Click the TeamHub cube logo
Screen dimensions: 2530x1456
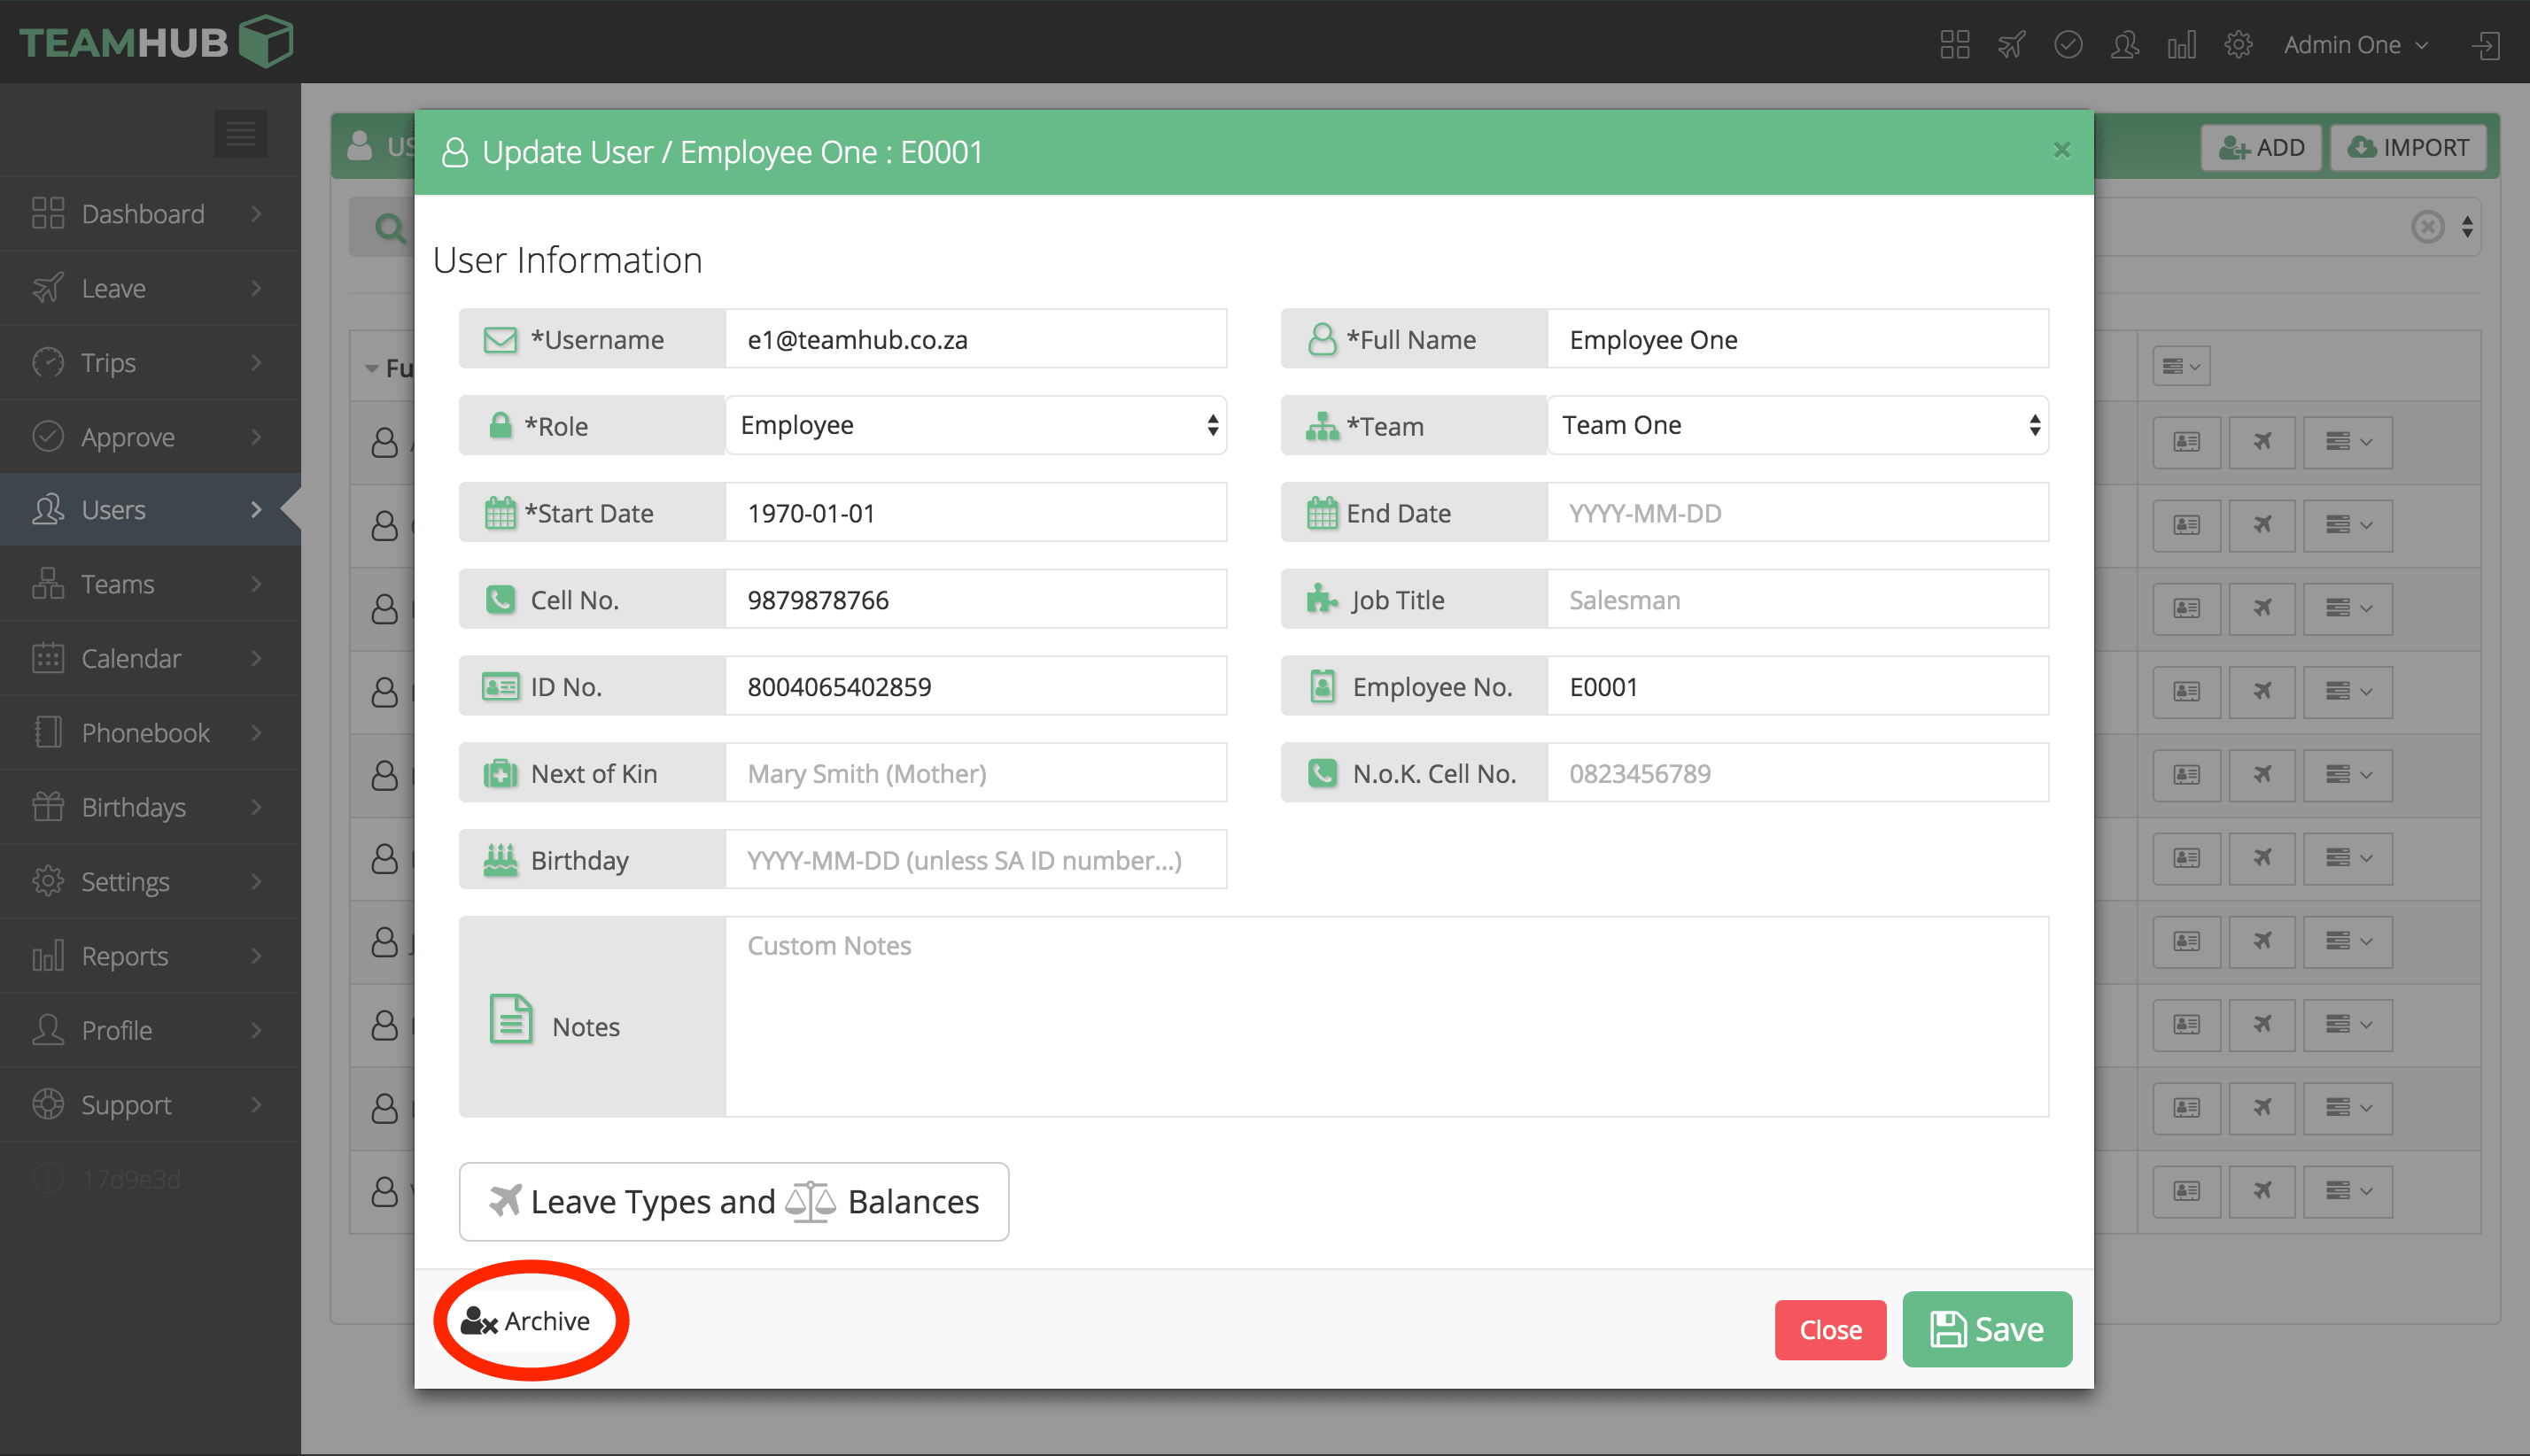(x=266, y=42)
